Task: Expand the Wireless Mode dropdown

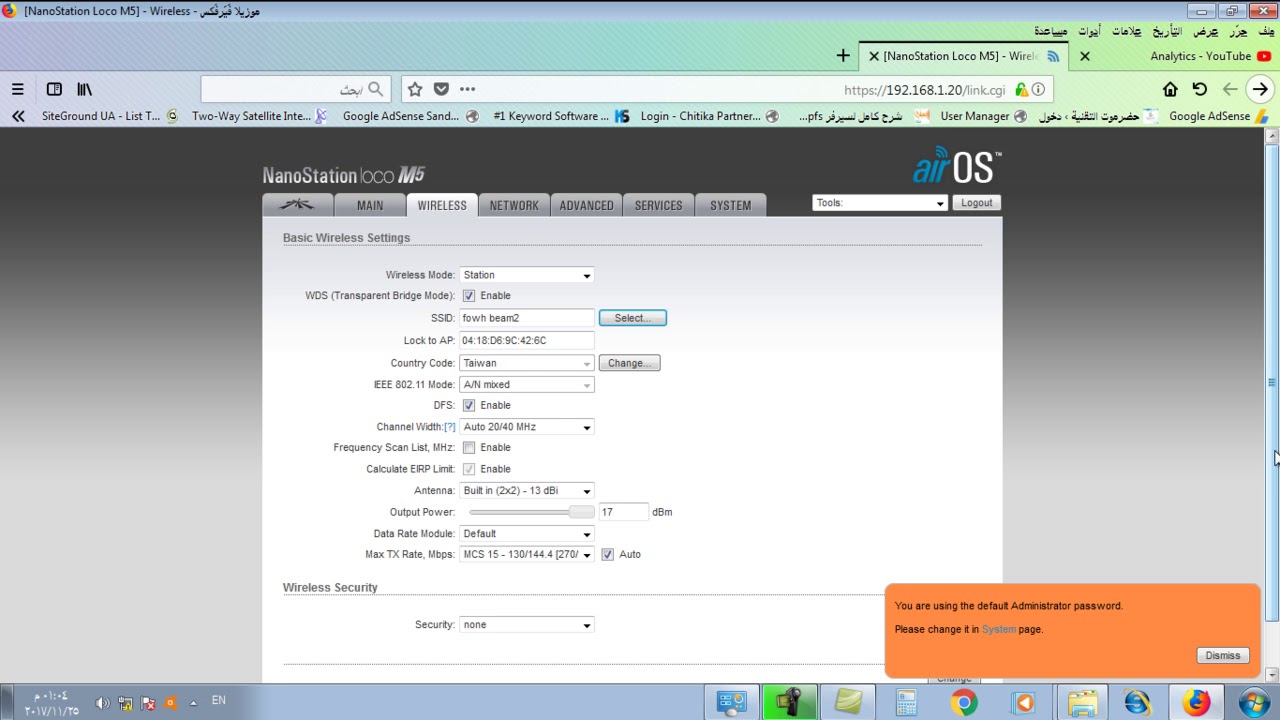Action: tap(527, 275)
